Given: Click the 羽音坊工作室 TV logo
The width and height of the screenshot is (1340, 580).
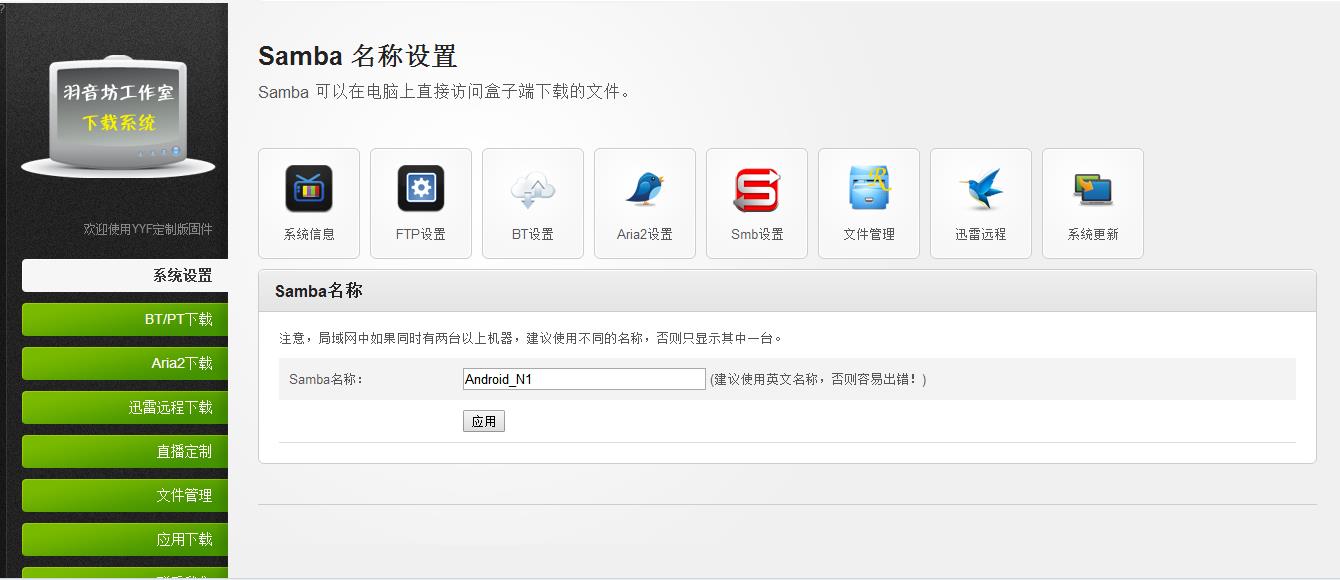Looking at the screenshot, I should (x=118, y=118).
